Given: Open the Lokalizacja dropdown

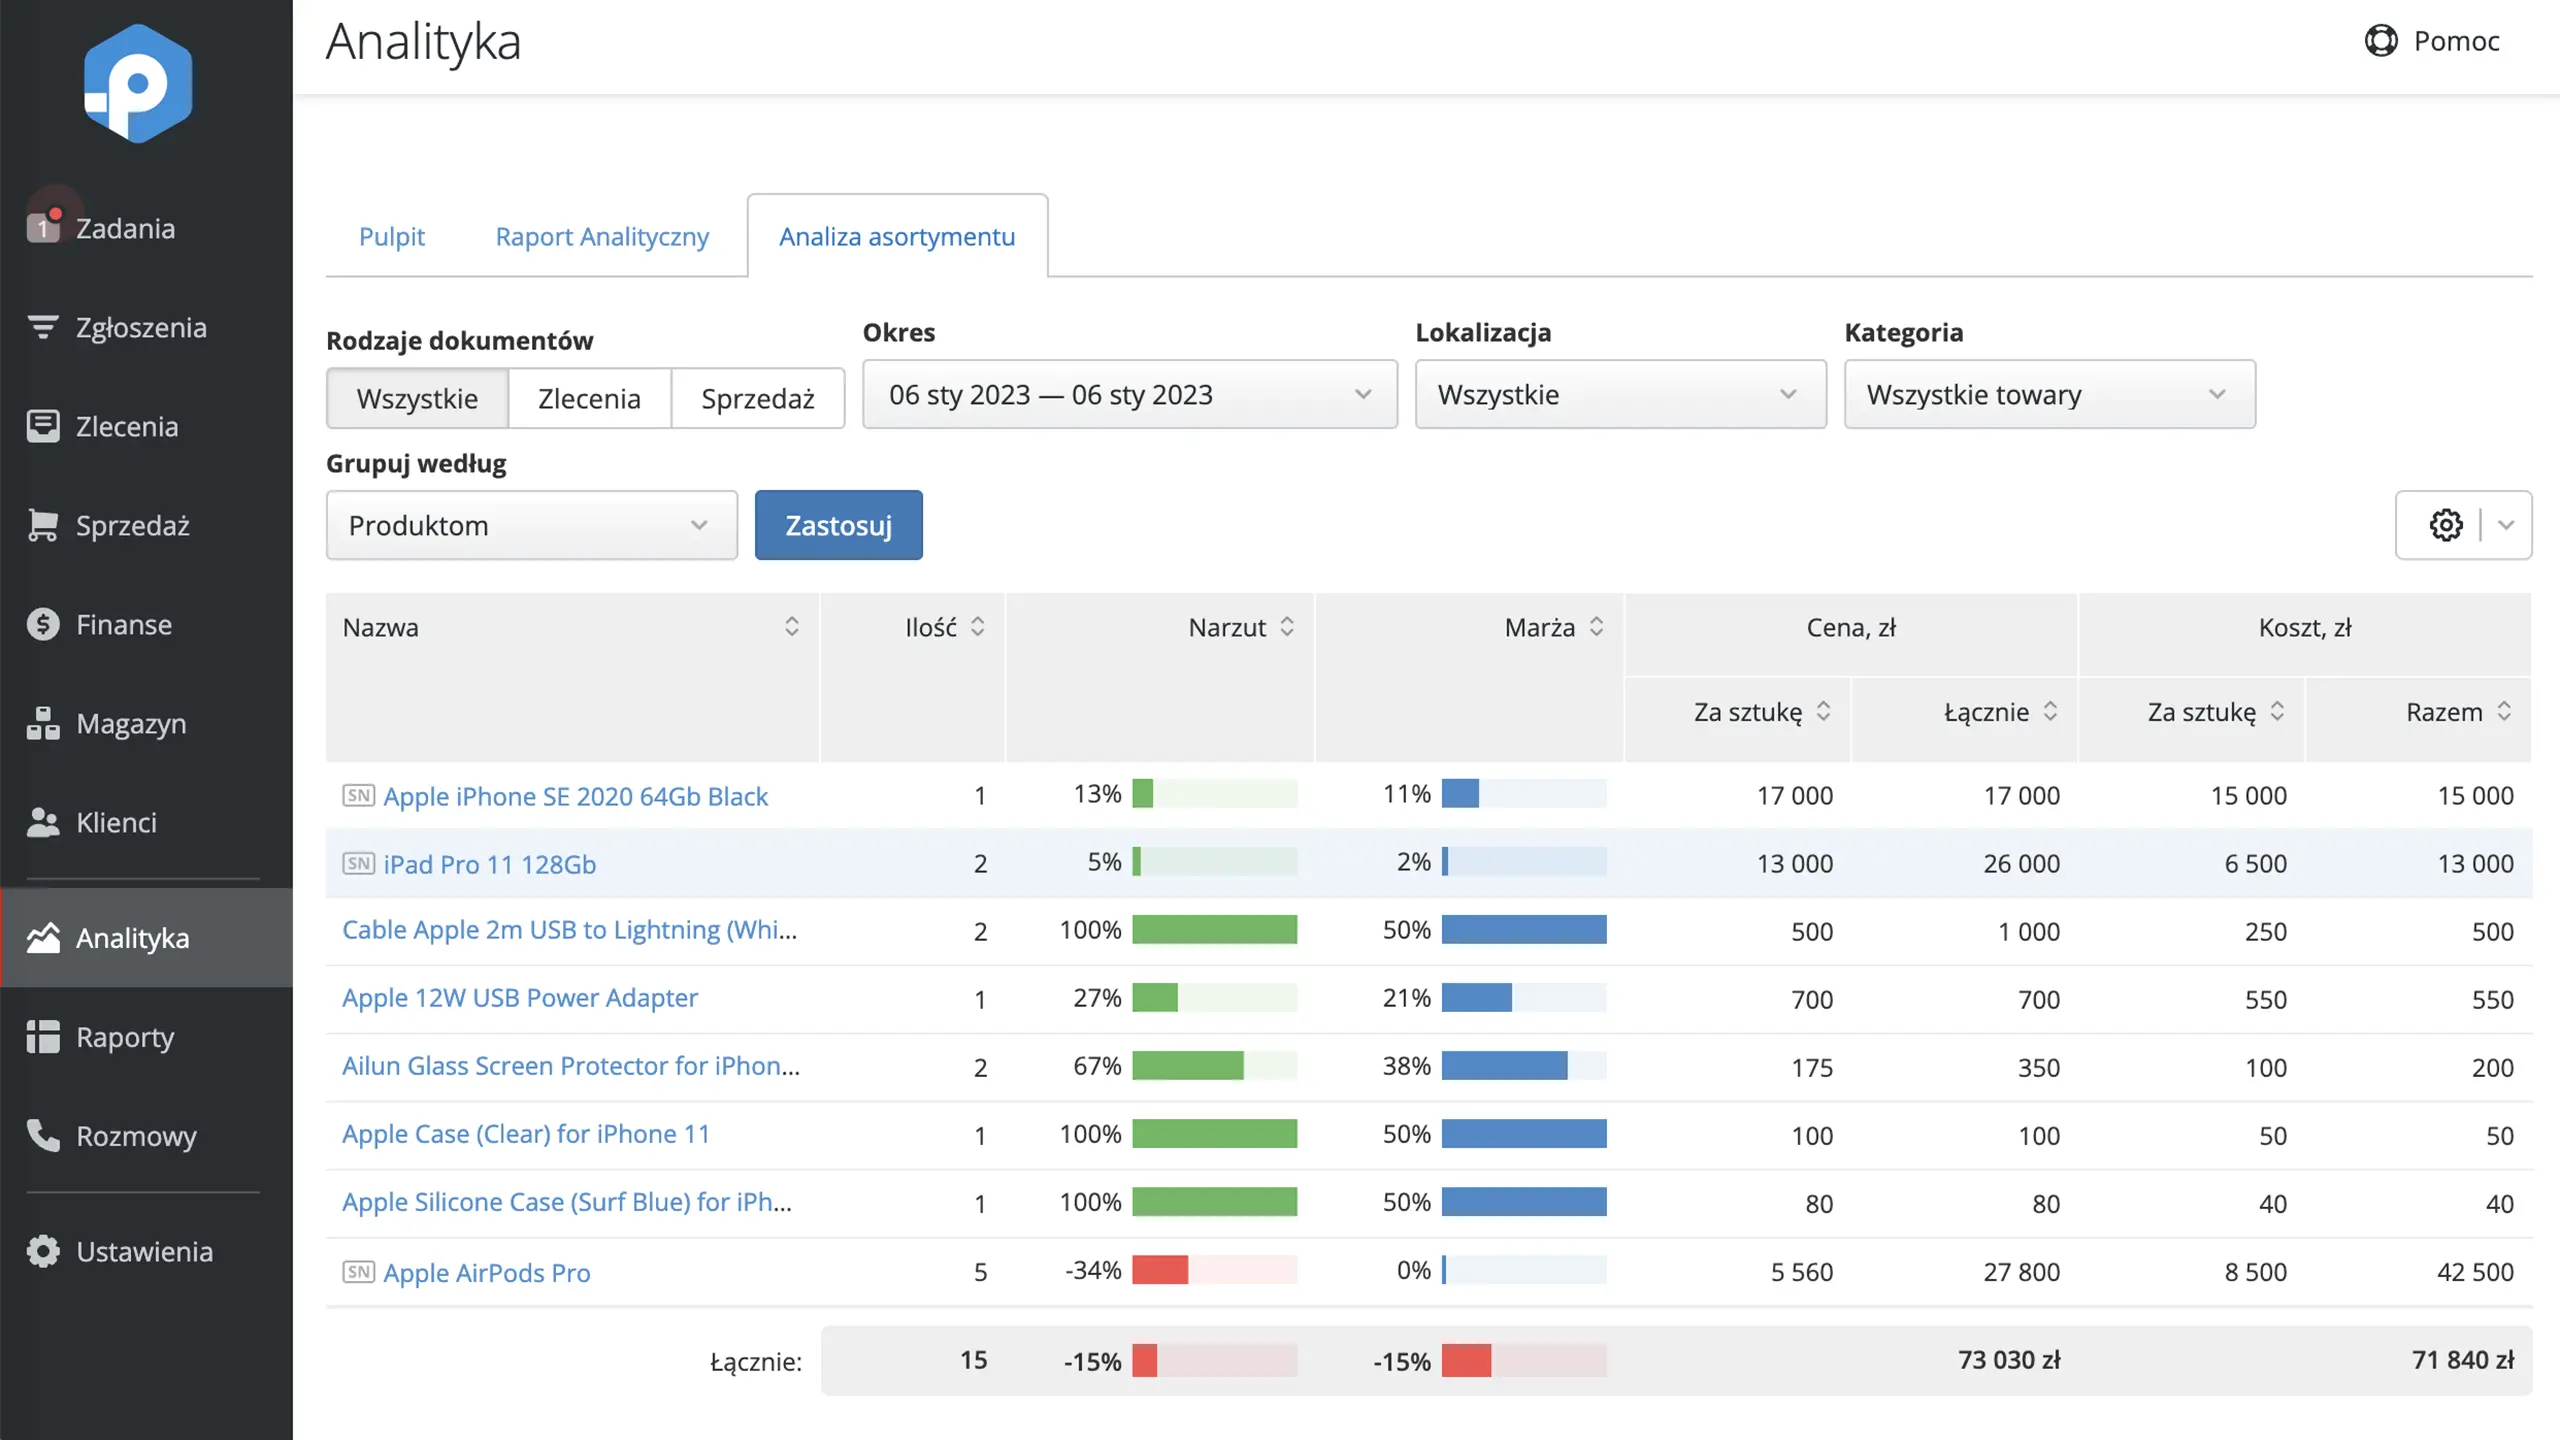Looking at the screenshot, I should [x=1620, y=394].
